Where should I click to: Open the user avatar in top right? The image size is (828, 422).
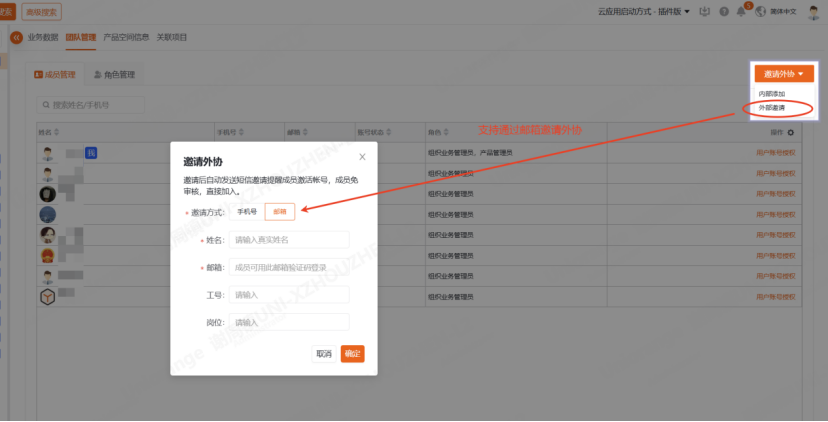click(813, 11)
